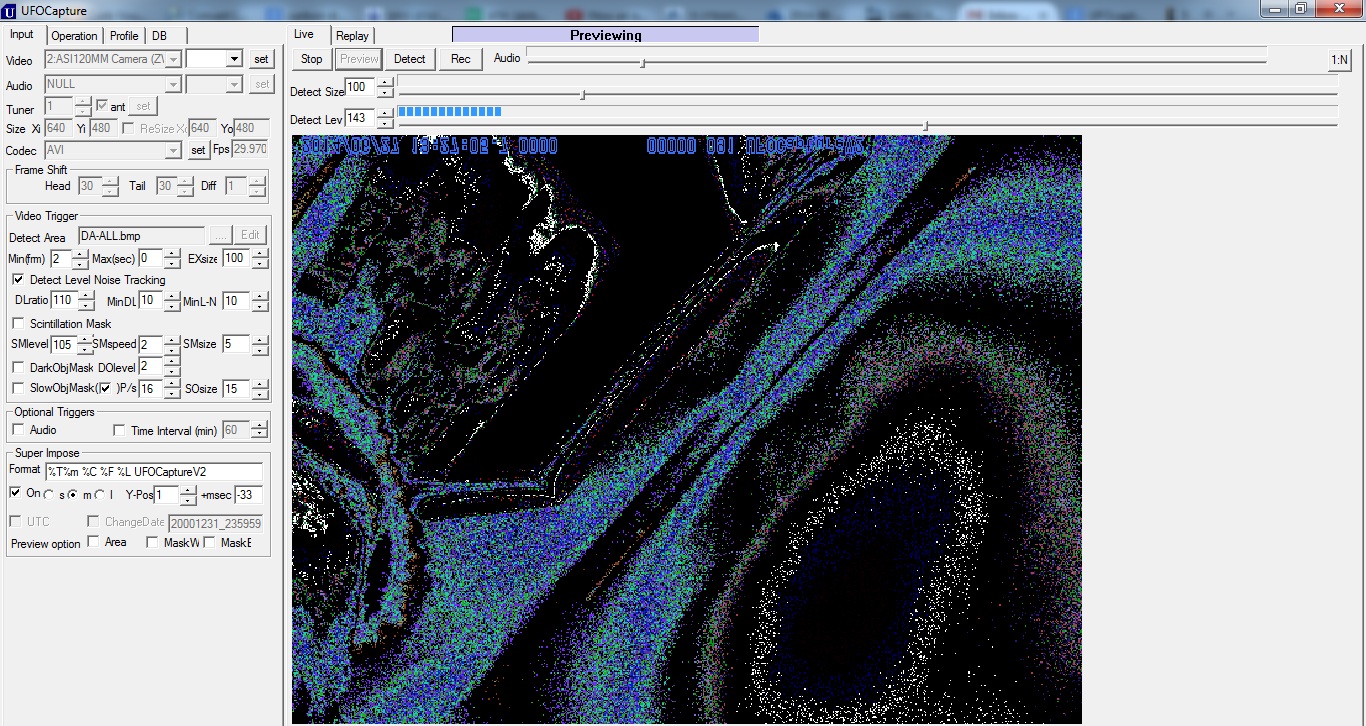Click the Super Impose Format text field
The image size is (1366, 726).
[x=153, y=471]
